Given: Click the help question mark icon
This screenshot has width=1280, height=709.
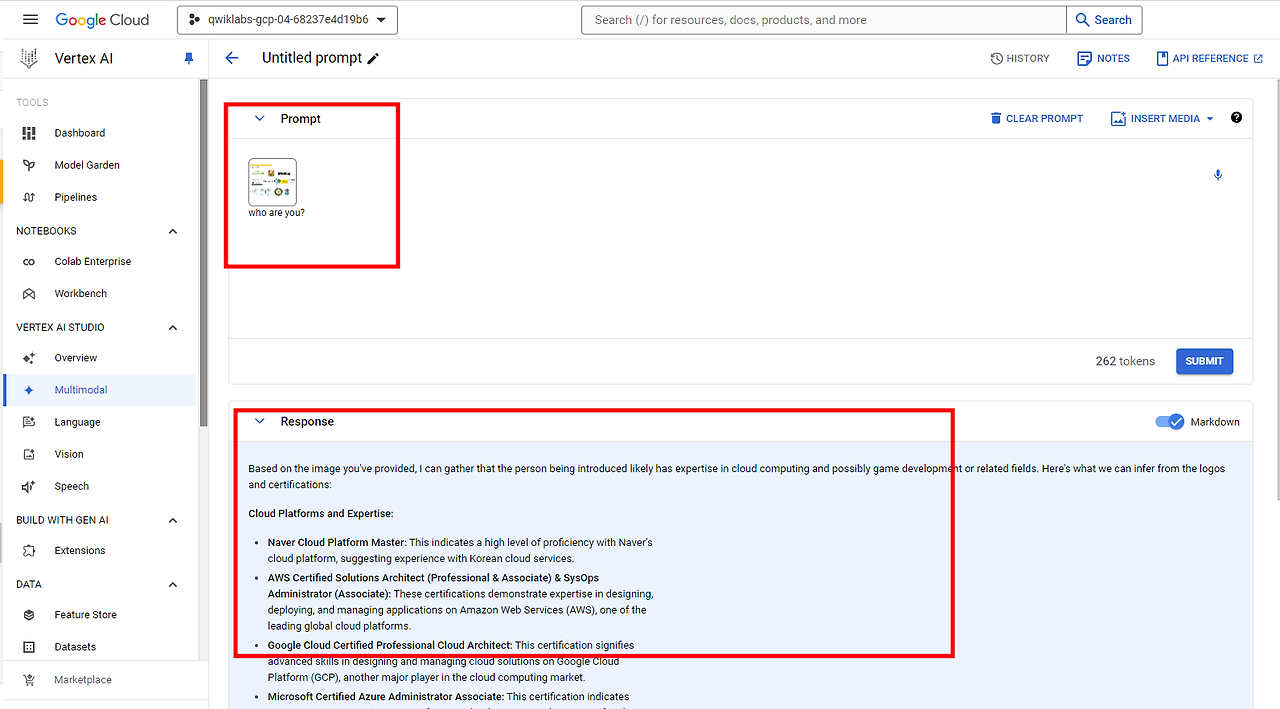Looking at the screenshot, I should pyautogui.click(x=1237, y=117).
